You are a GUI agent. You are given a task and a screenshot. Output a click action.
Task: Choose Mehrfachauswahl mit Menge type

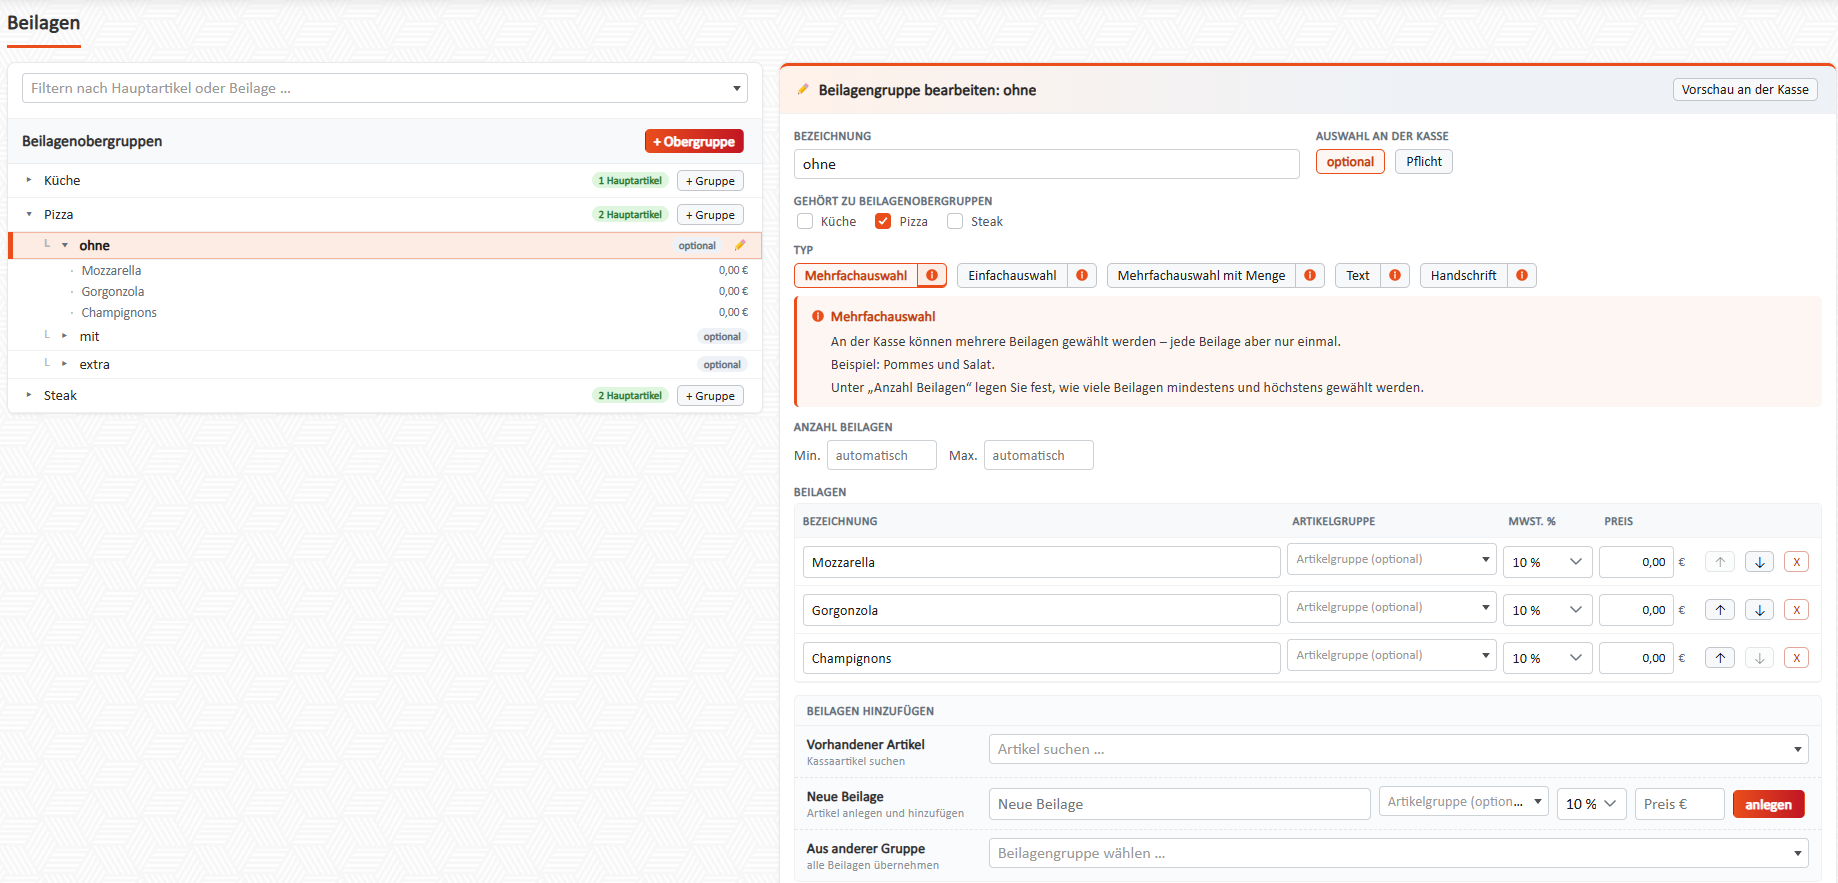click(x=1201, y=275)
